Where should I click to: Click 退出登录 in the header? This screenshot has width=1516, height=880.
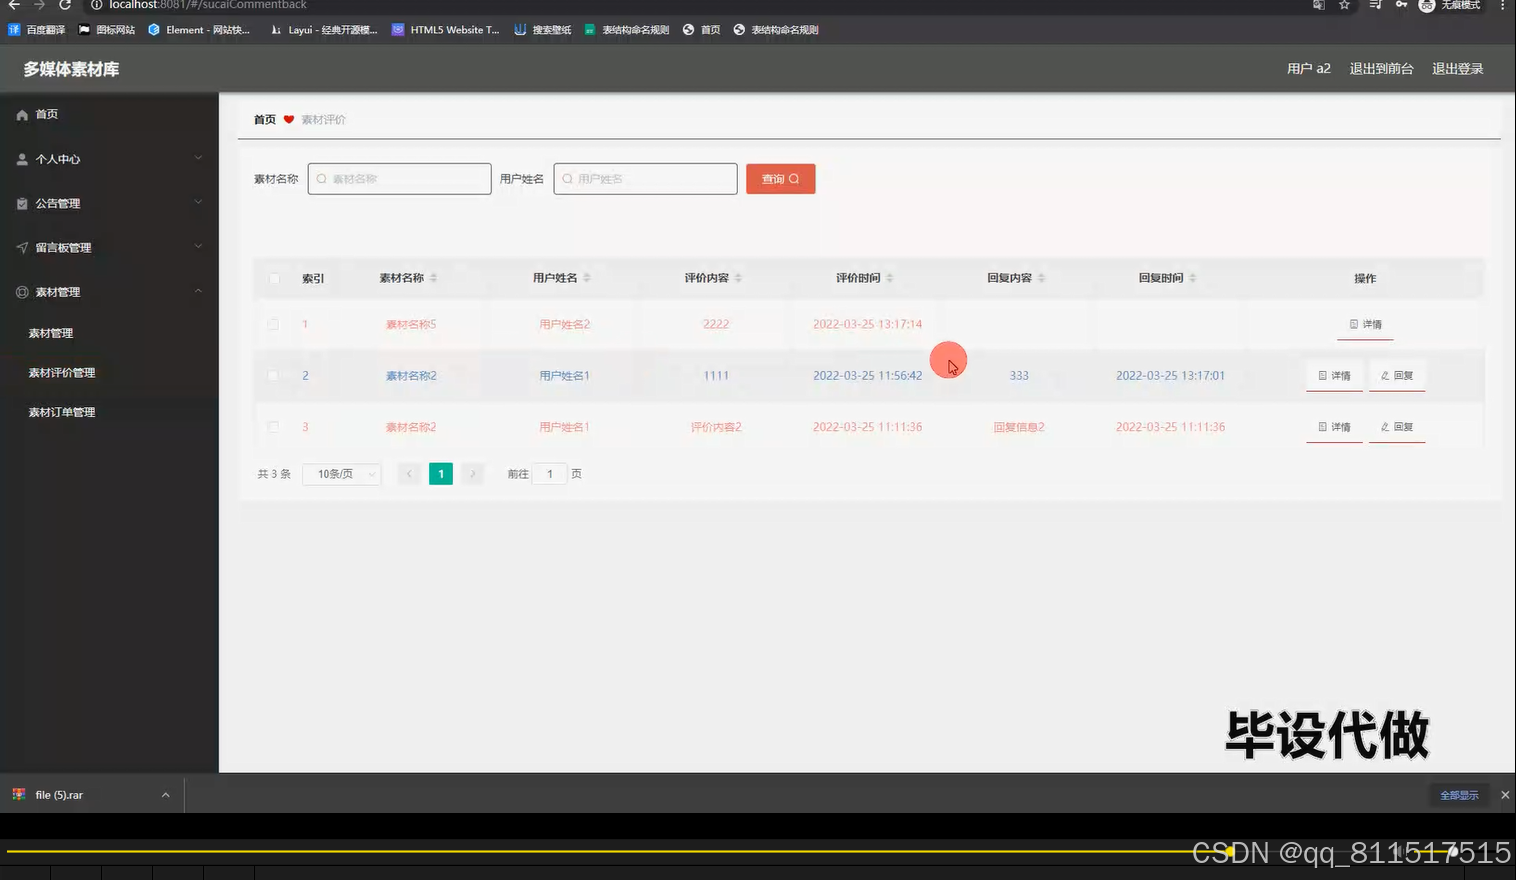click(x=1458, y=69)
